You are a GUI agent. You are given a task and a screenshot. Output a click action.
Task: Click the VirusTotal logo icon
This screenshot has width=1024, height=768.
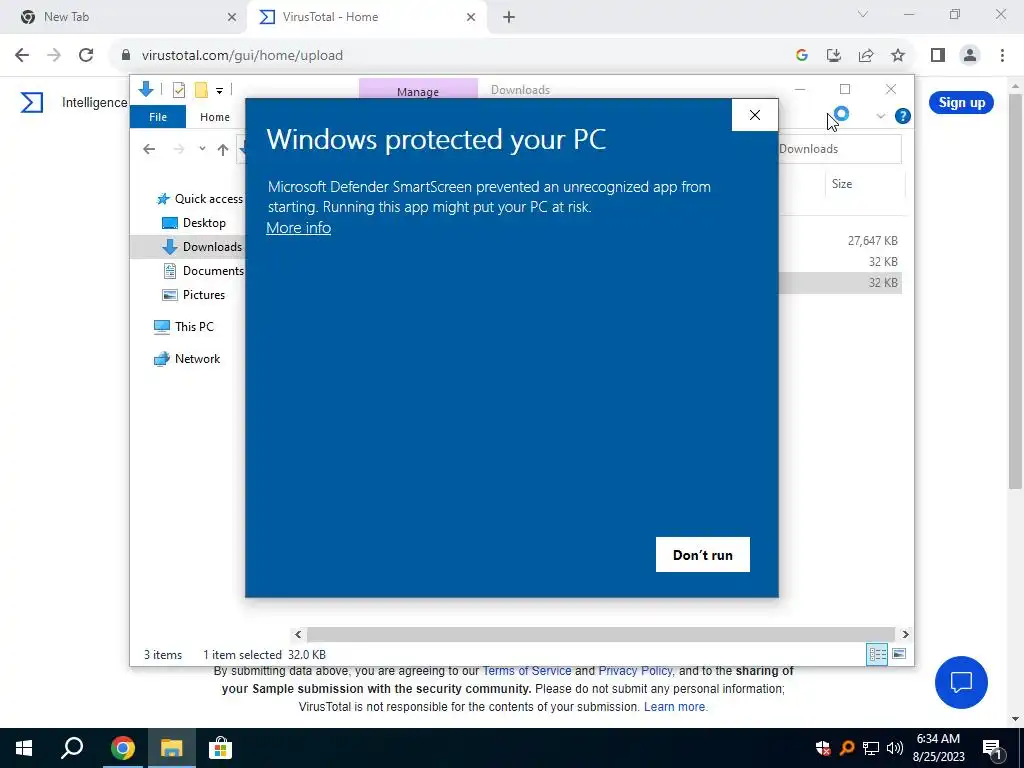click(32, 103)
